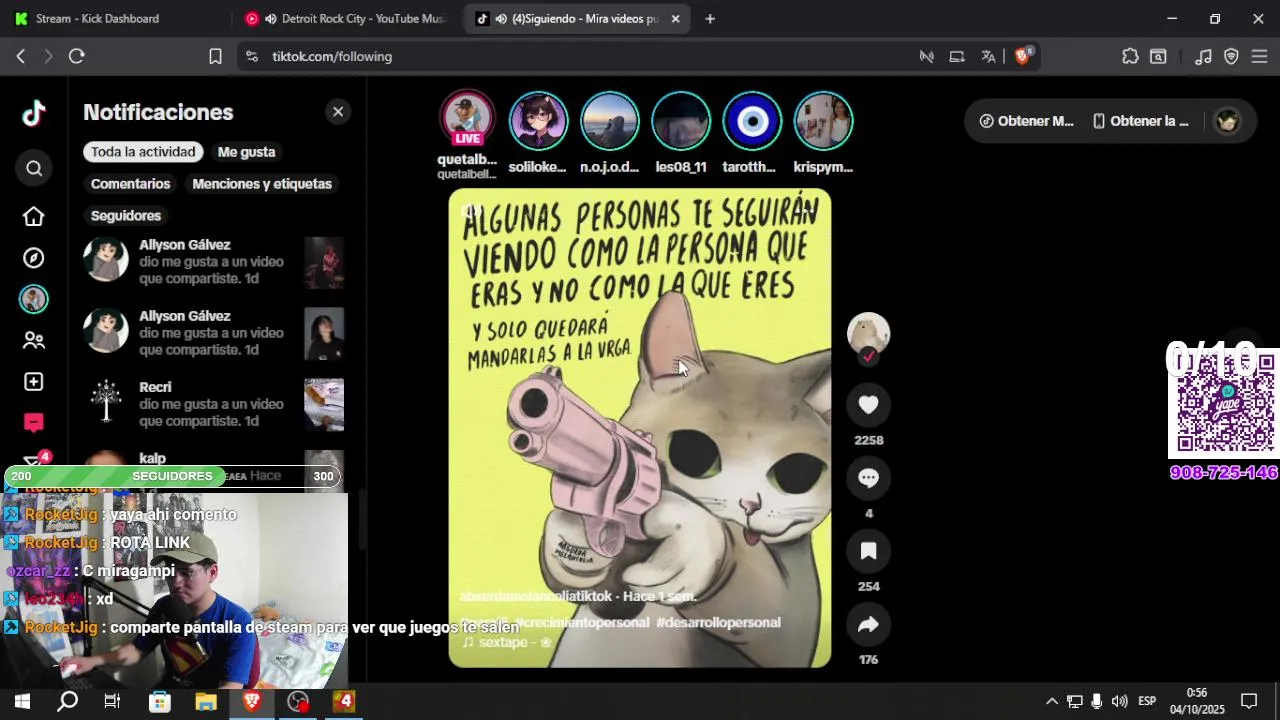Open video comments bubble icon

(868, 478)
